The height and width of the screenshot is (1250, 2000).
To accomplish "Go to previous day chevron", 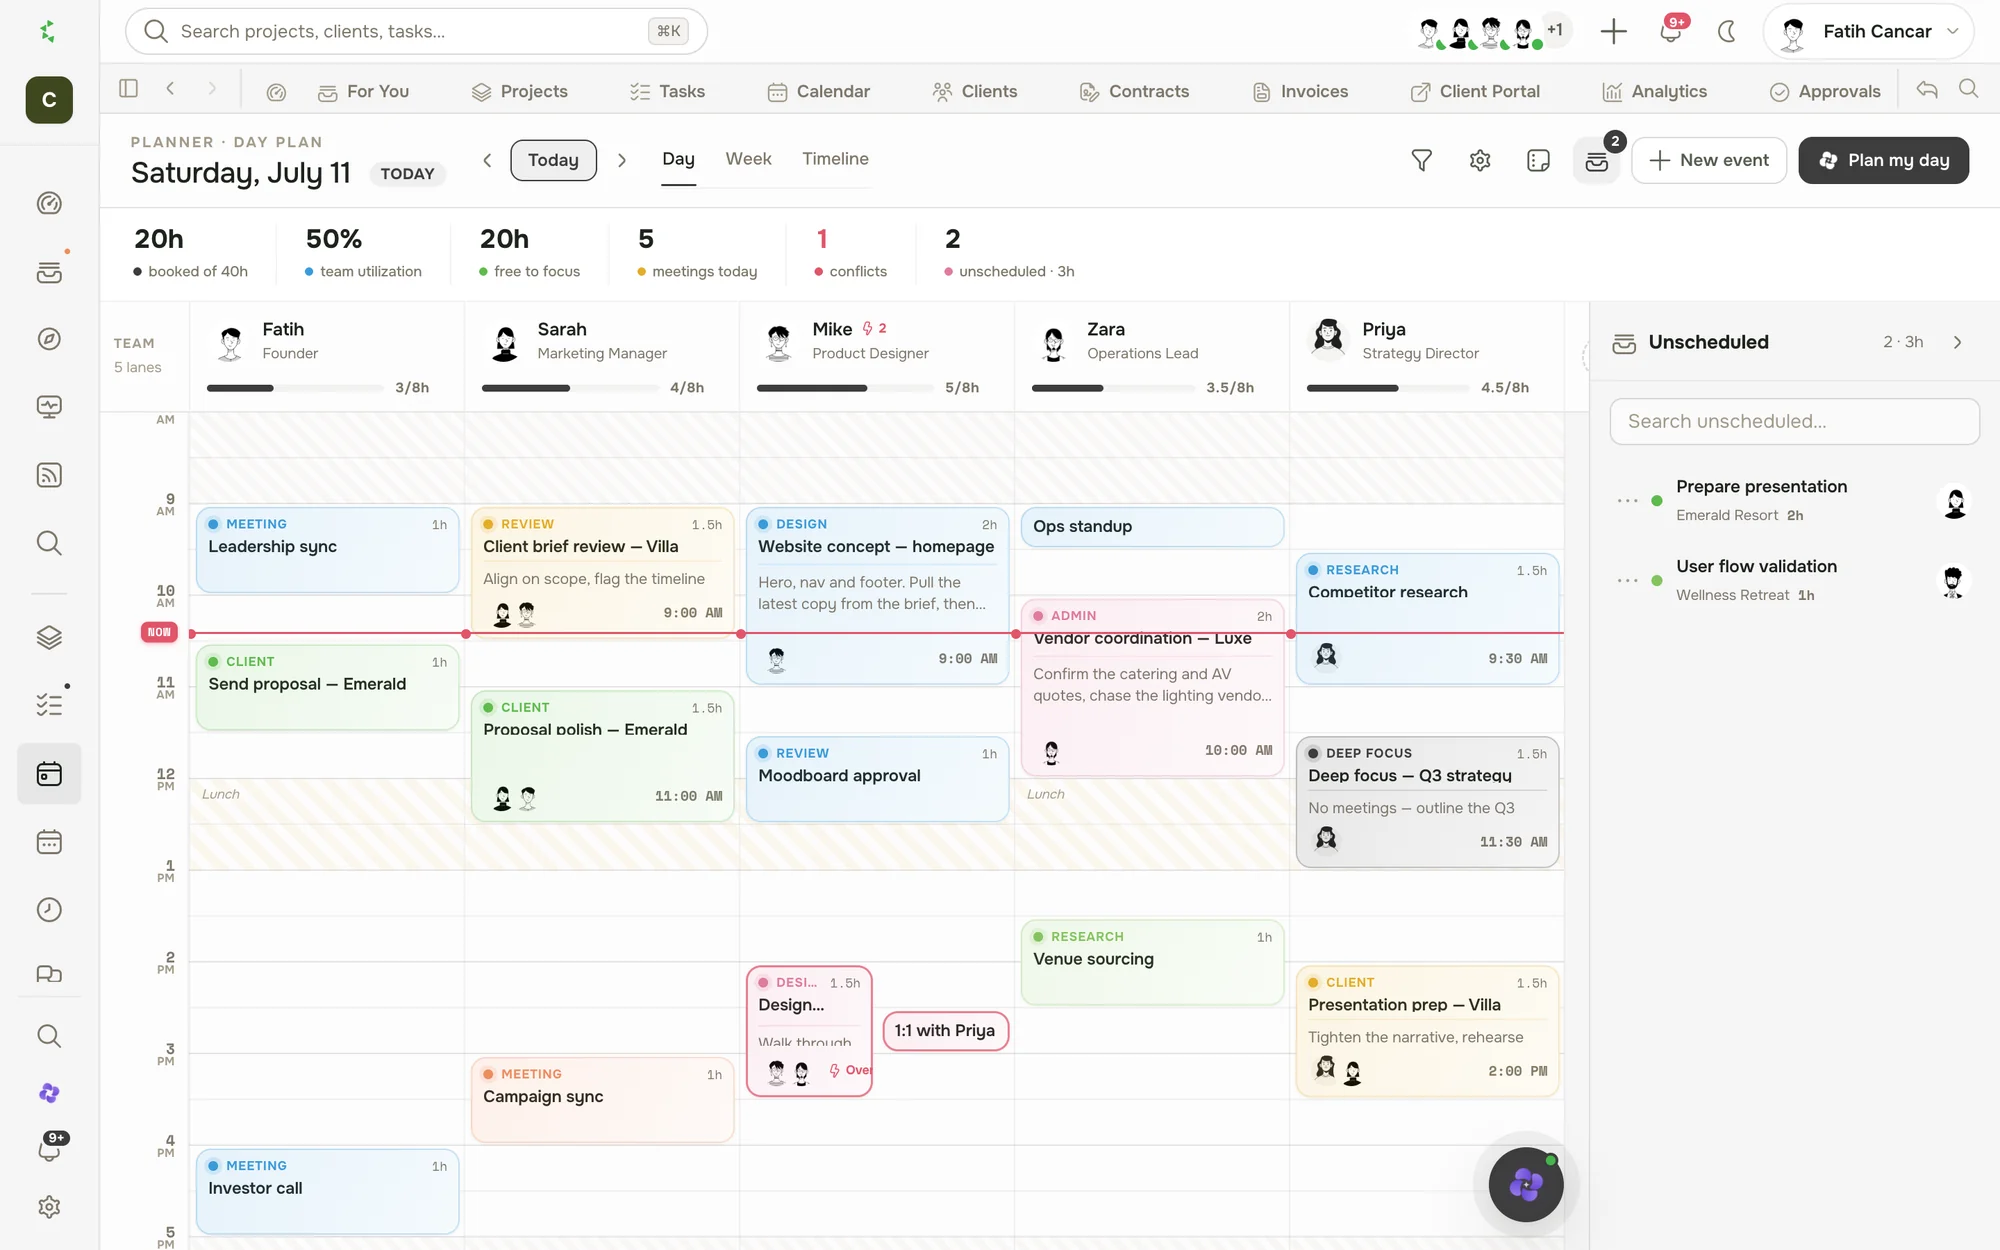I will (x=487, y=160).
